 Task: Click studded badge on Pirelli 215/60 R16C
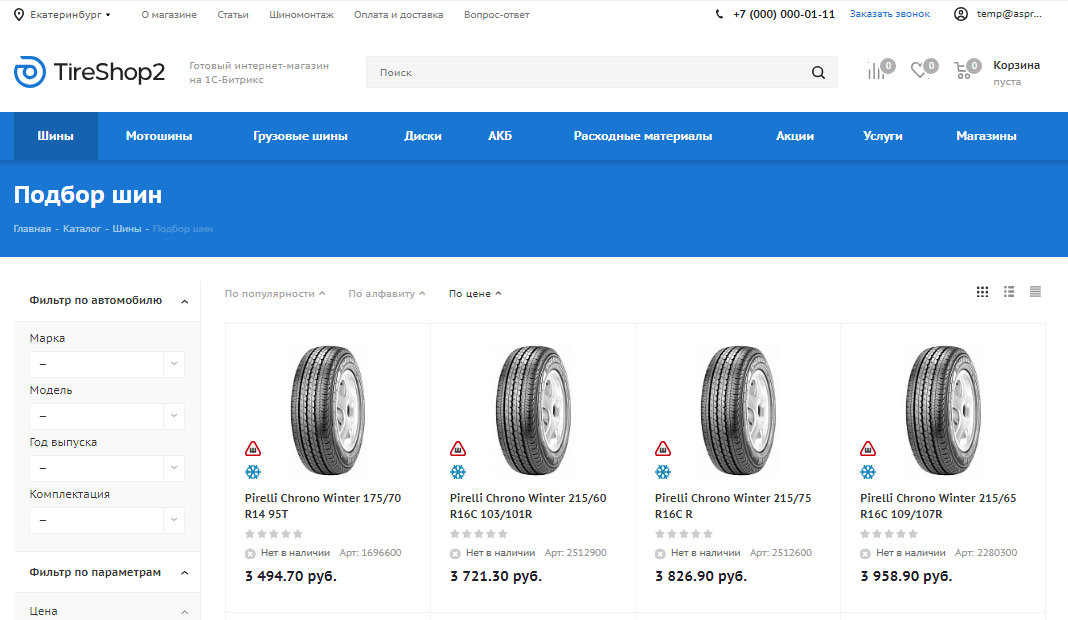click(458, 448)
